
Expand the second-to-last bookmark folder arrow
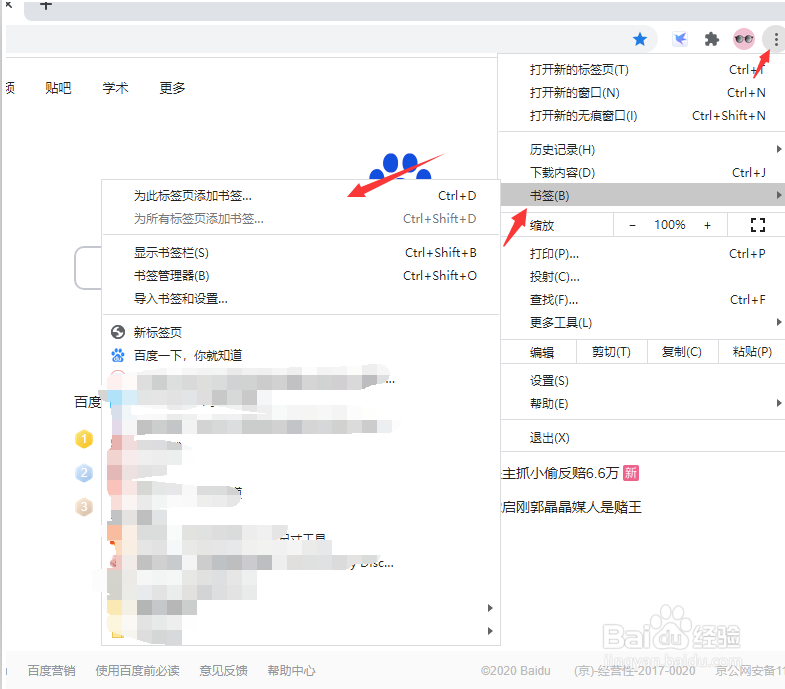point(490,608)
